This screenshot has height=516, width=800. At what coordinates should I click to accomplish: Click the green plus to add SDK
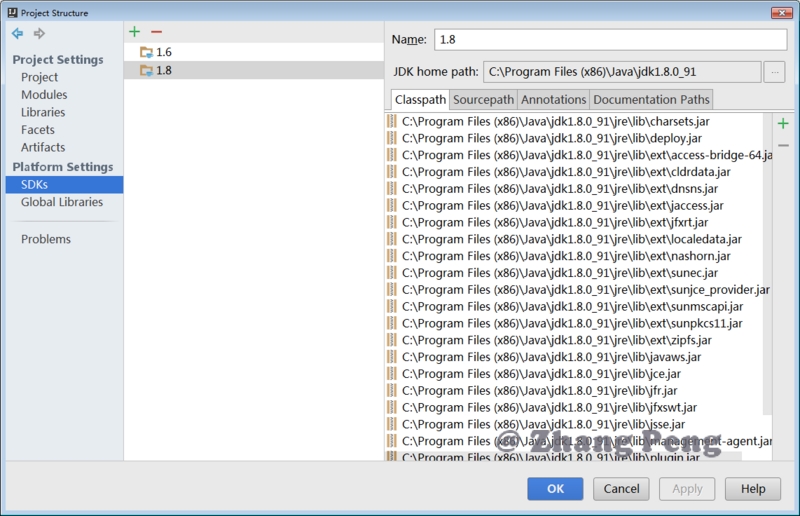(135, 32)
